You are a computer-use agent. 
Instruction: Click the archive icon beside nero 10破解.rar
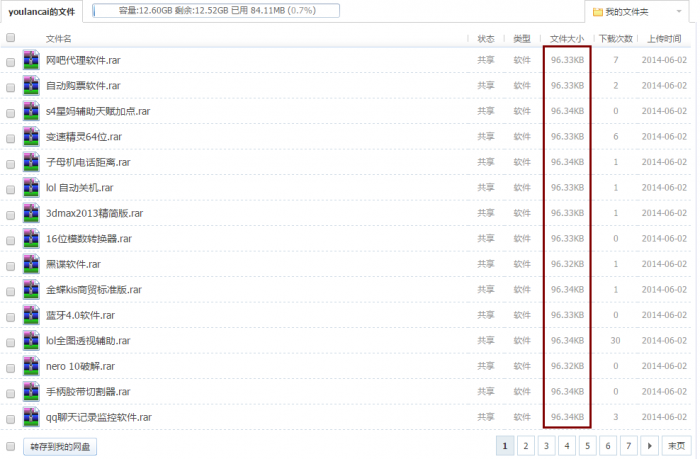click(x=31, y=366)
